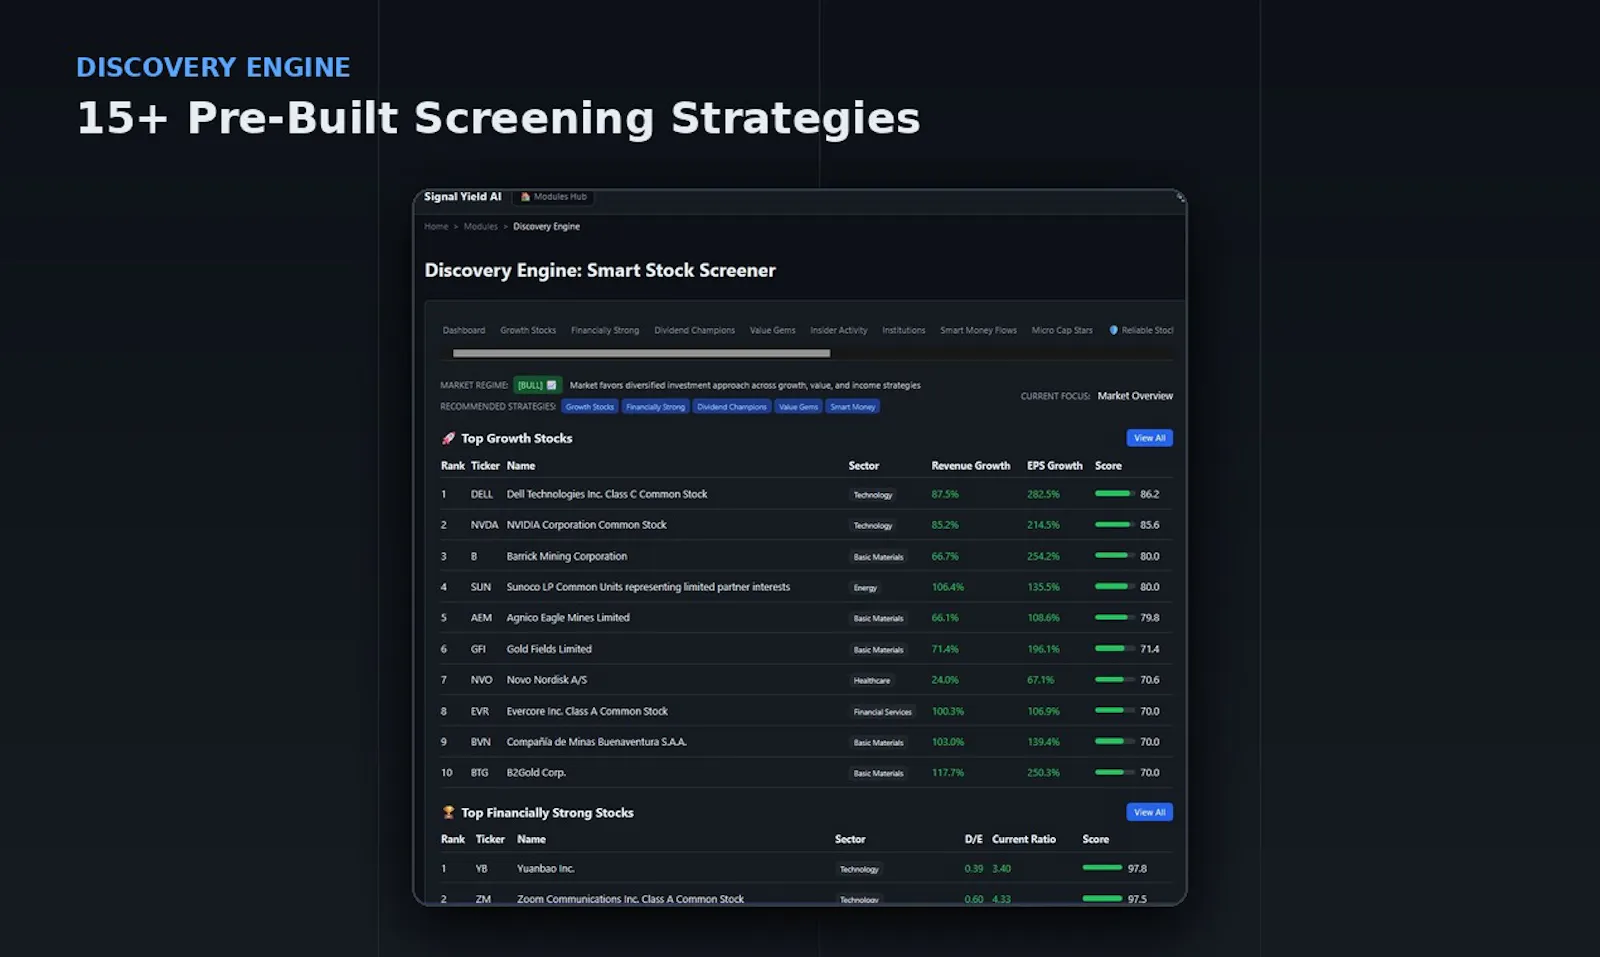Click the SUN ticker

click(481, 587)
